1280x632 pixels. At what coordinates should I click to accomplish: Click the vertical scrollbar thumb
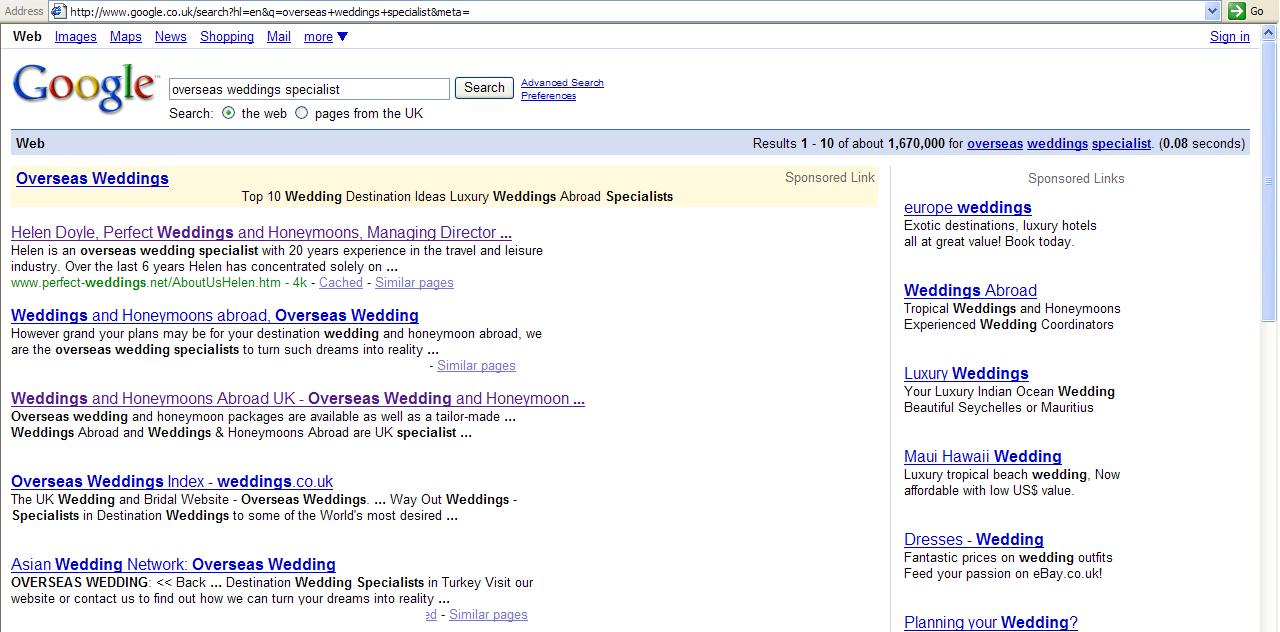[1270, 180]
